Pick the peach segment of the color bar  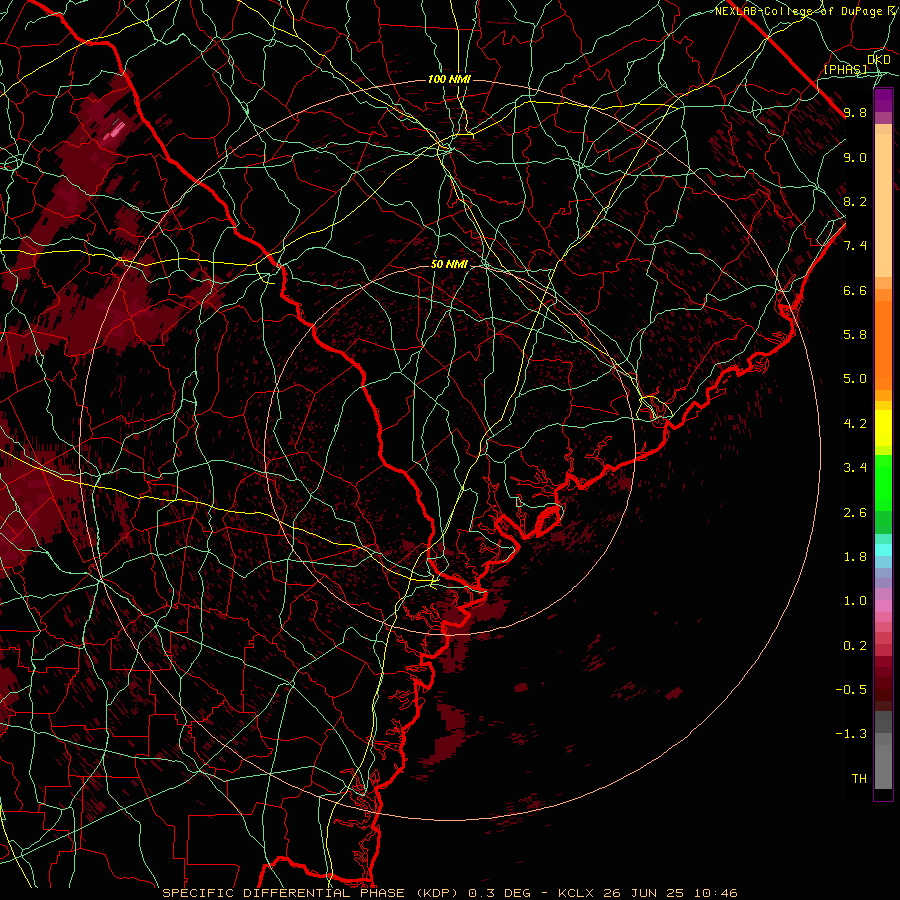(883, 205)
